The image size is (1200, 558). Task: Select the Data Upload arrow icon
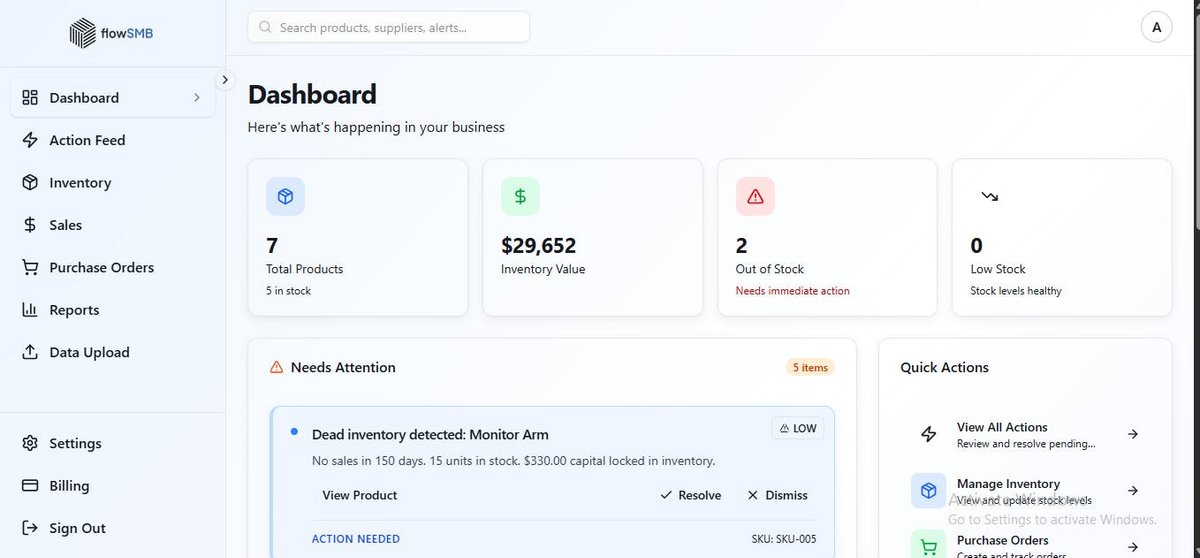tap(30, 352)
